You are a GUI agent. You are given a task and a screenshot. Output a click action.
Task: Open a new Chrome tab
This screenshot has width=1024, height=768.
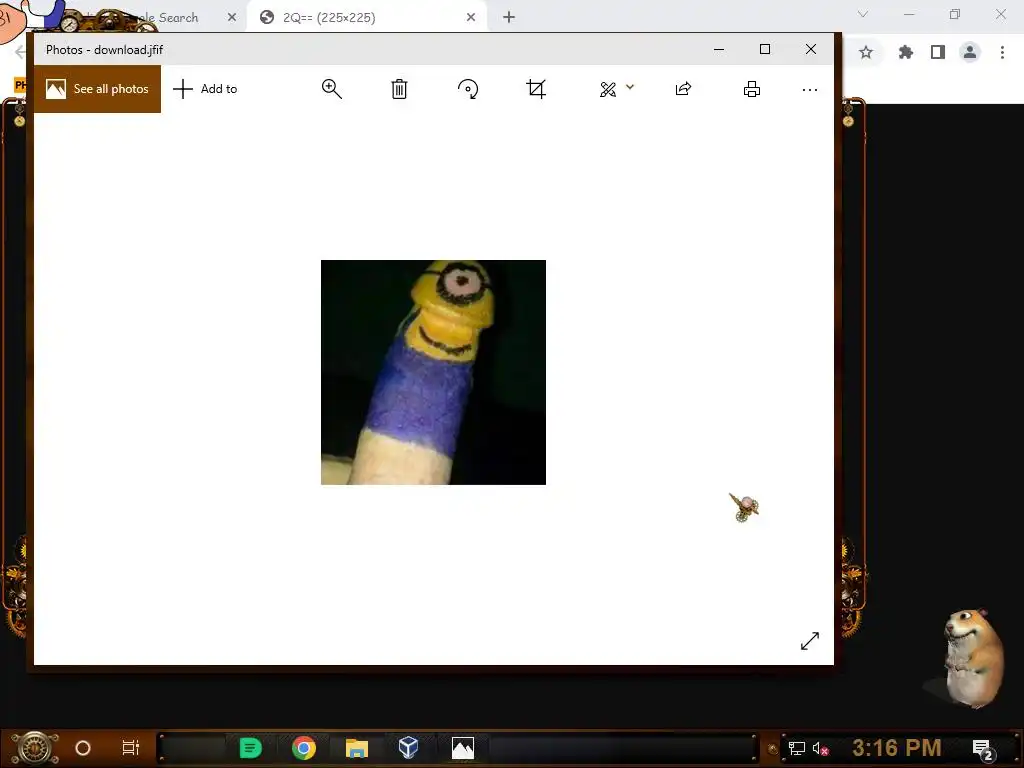pos(509,18)
